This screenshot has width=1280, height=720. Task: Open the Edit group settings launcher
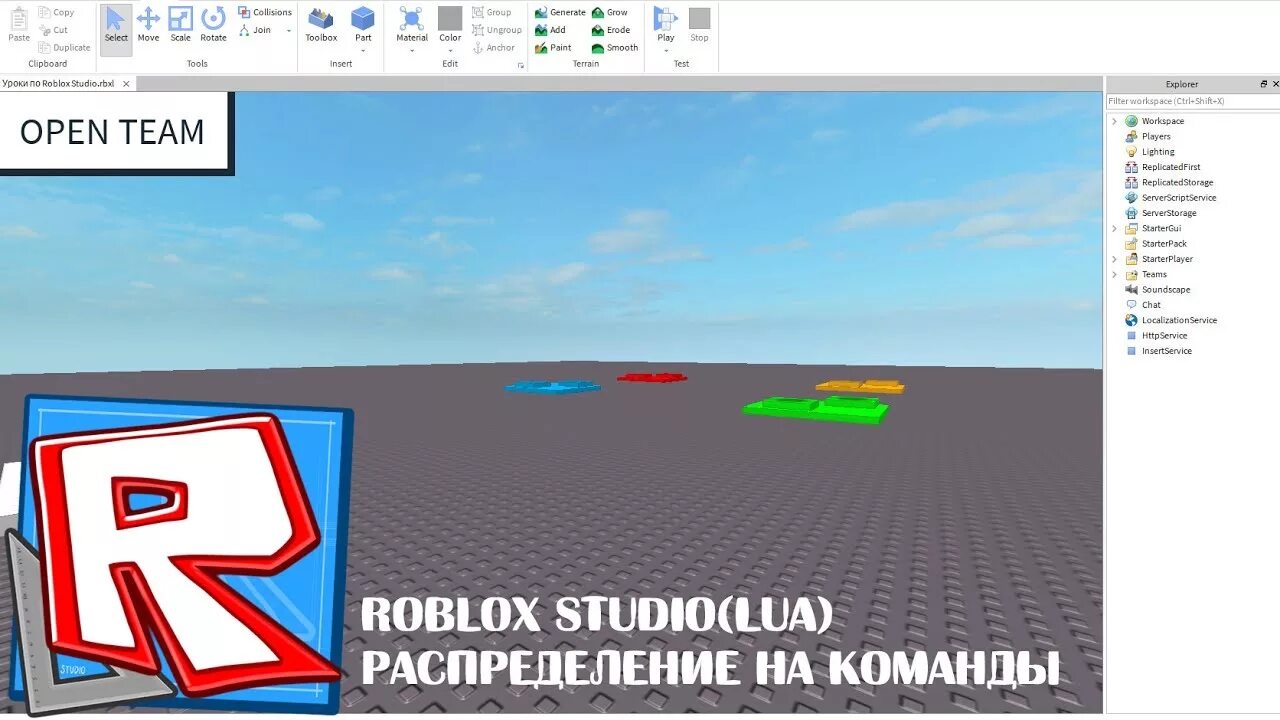coord(520,65)
